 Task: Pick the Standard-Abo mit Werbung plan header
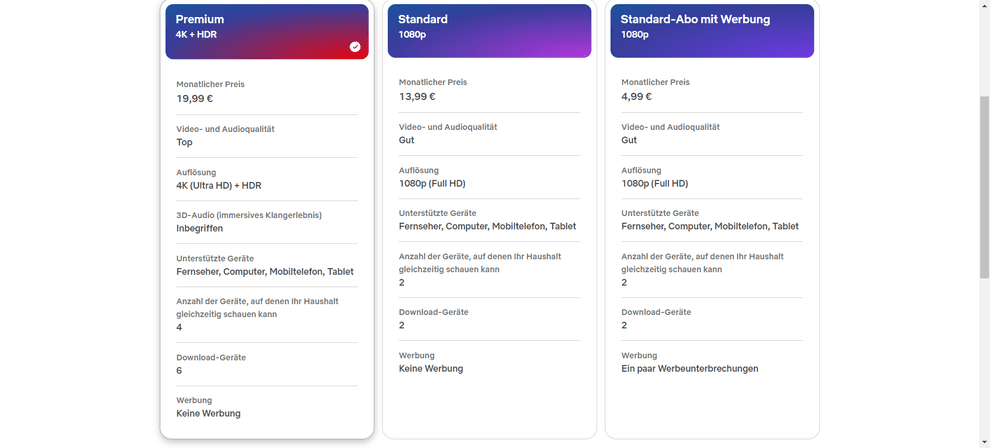pyautogui.click(x=712, y=30)
